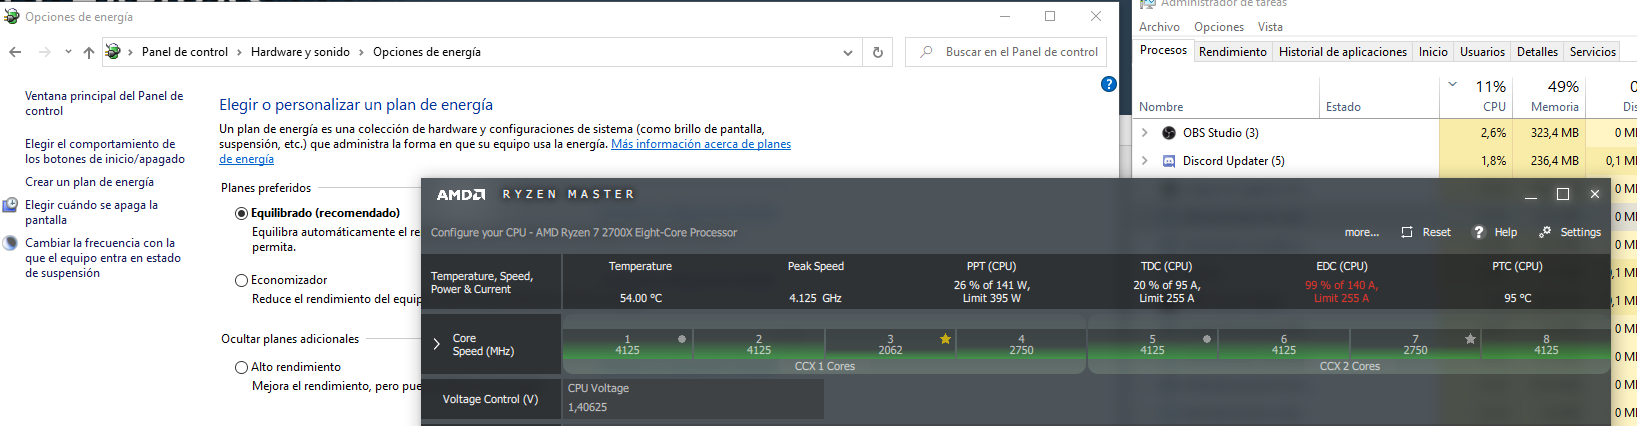Click core 8 speed bar showing 4125
The width and height of the screenshot is (1637, 426).
[x=1546, y=344]
